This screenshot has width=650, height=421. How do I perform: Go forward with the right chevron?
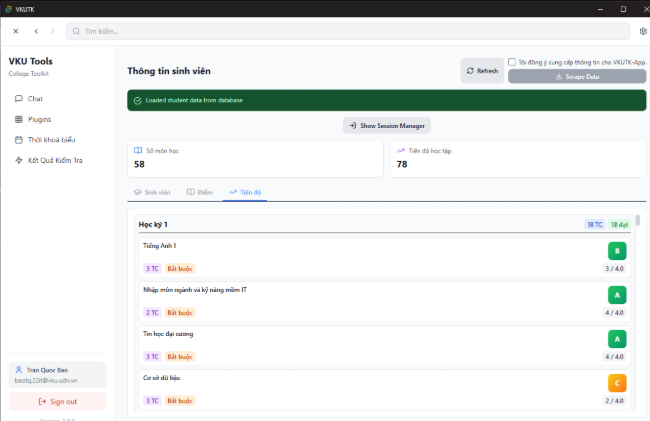pyautogui.click(x=52, y=31)
